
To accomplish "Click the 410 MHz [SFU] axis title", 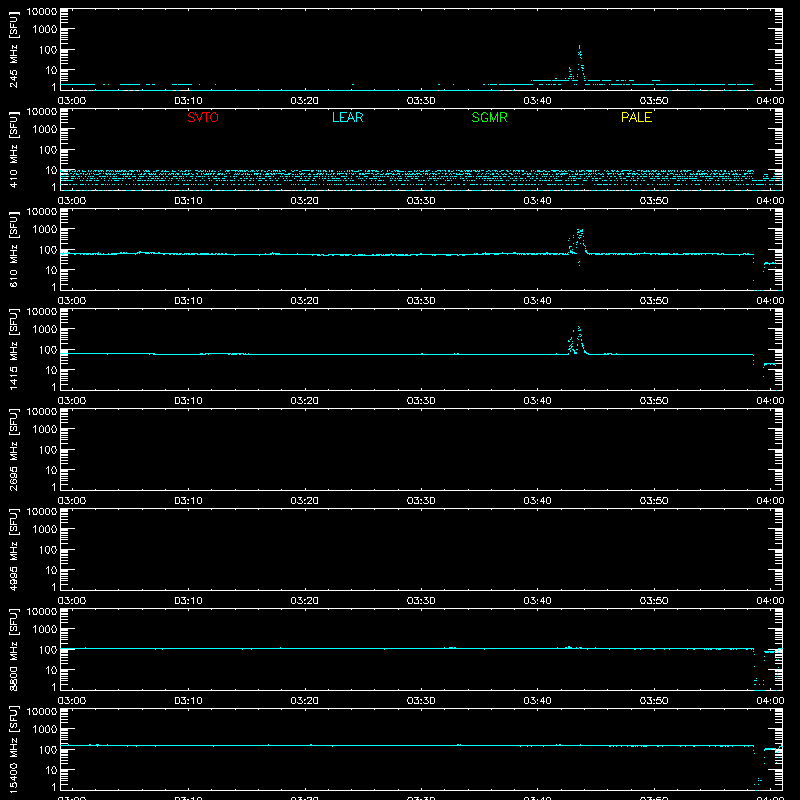I will pos(13,150).
